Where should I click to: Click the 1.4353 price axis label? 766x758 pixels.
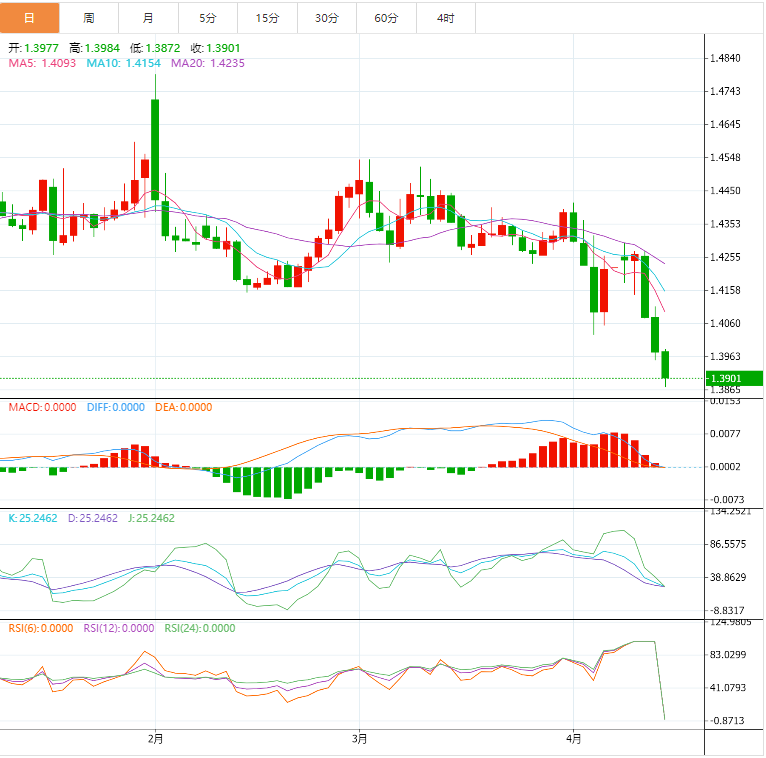pos(725,224)
